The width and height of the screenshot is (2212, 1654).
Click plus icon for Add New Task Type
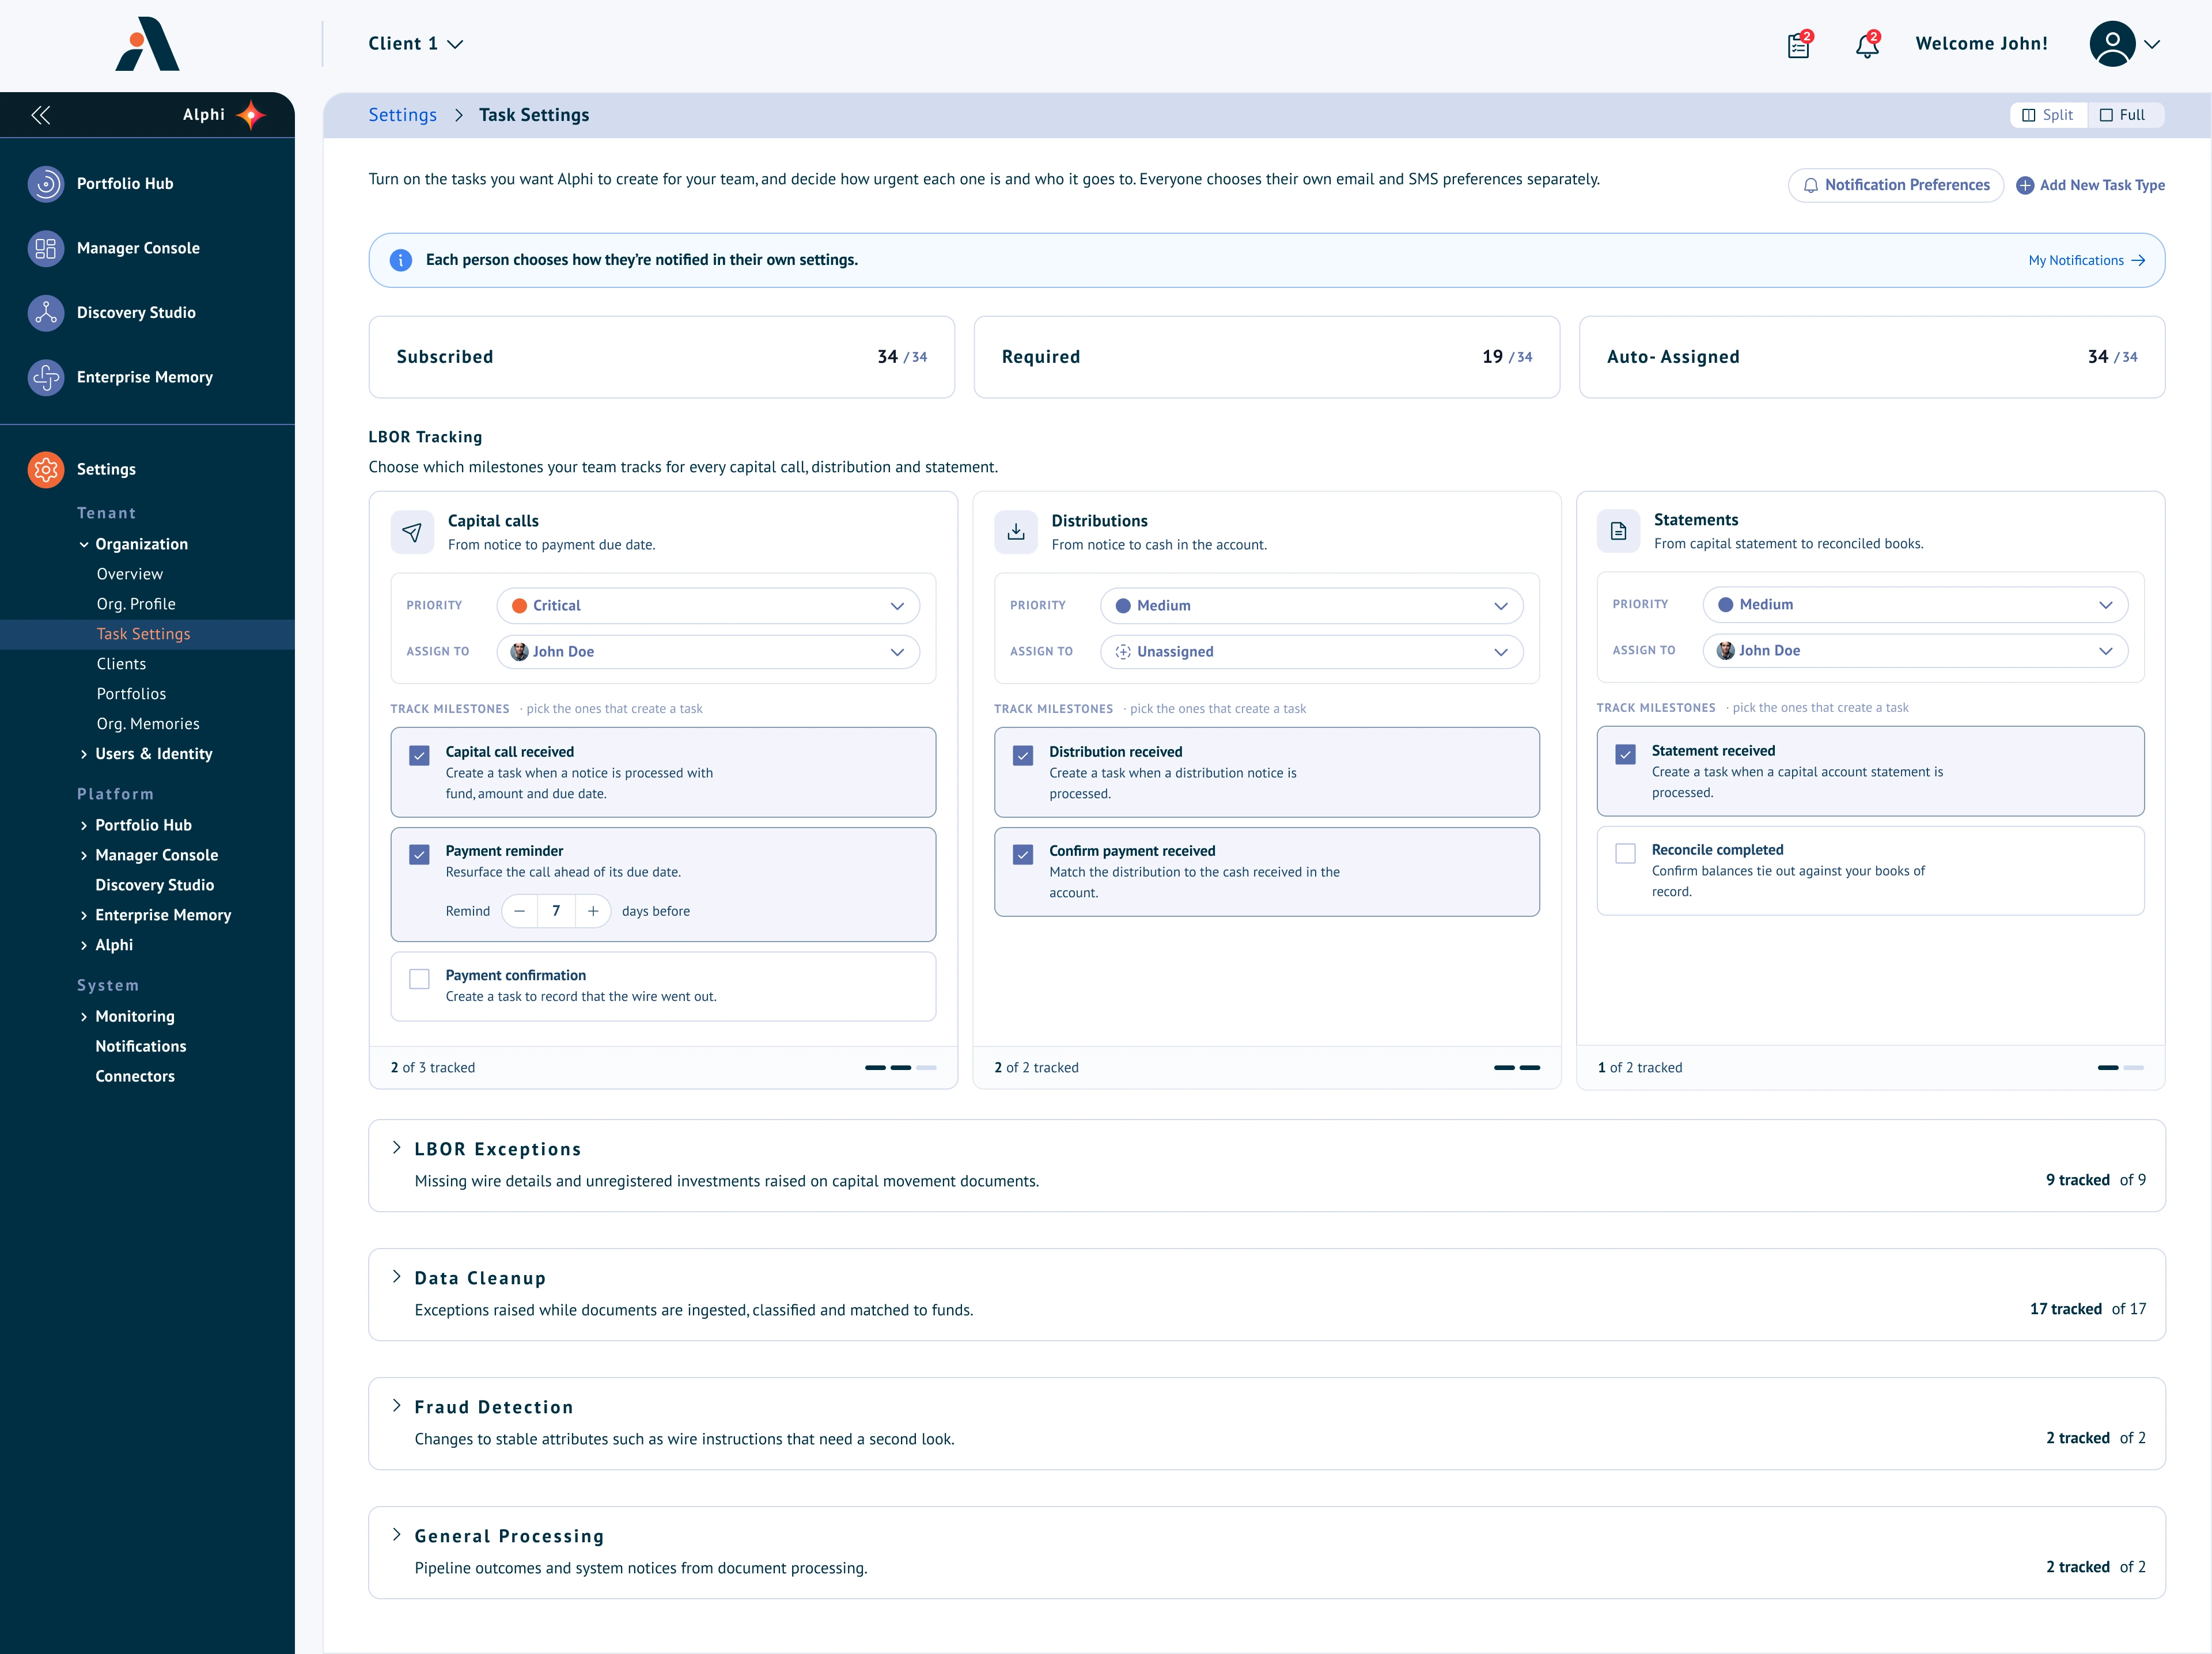coord(2025,185)
